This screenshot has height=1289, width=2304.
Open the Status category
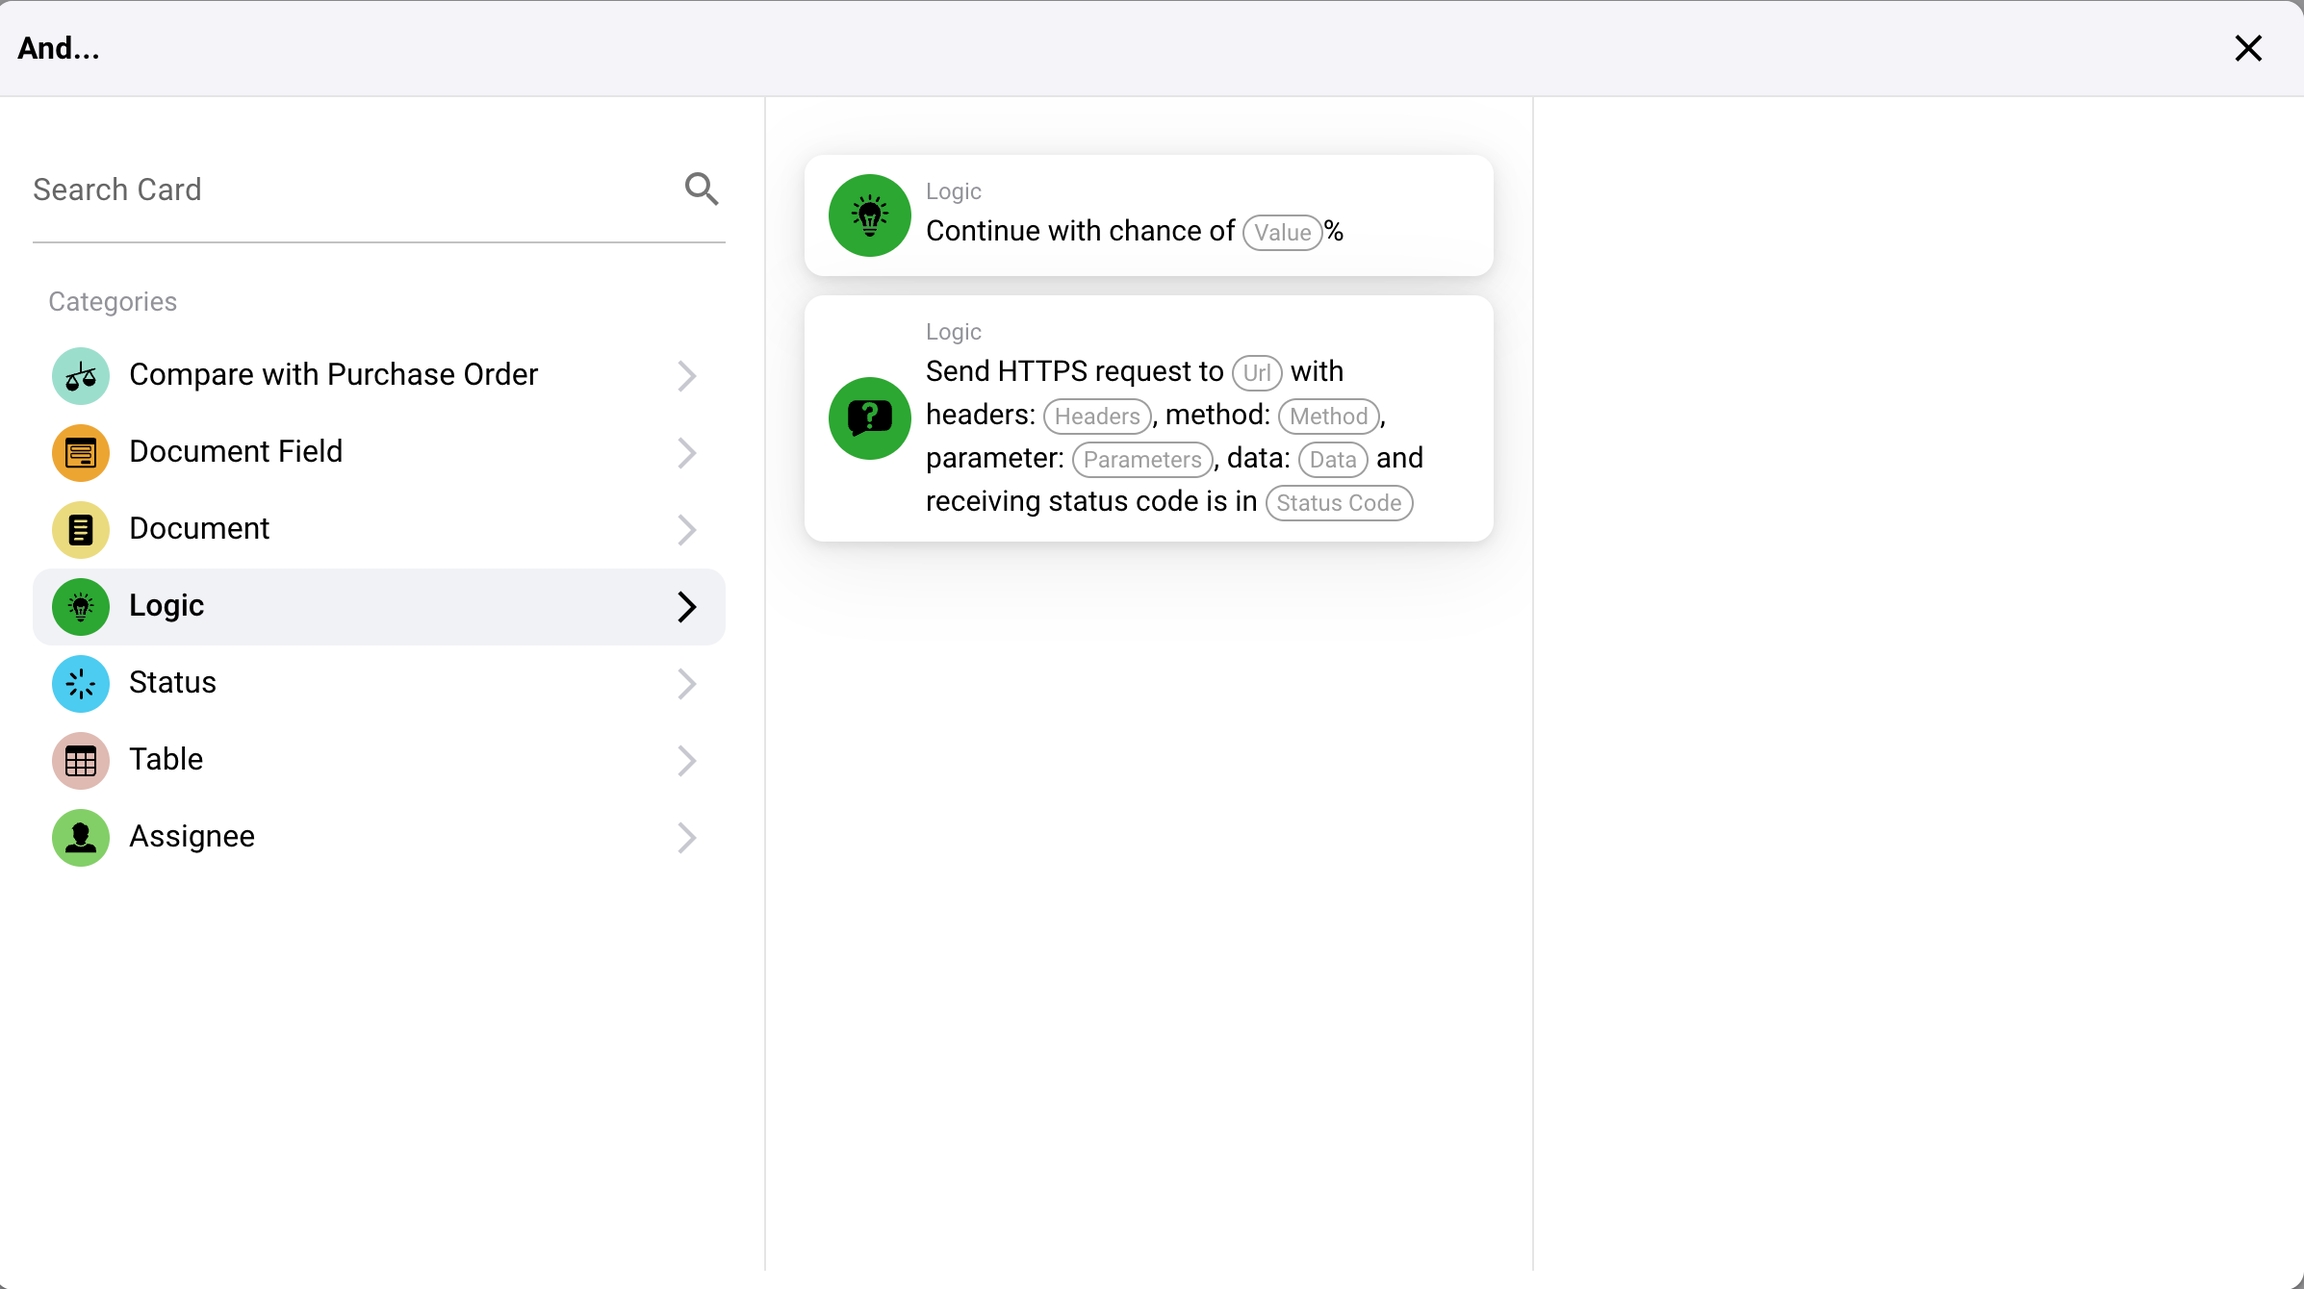[172, 683]
